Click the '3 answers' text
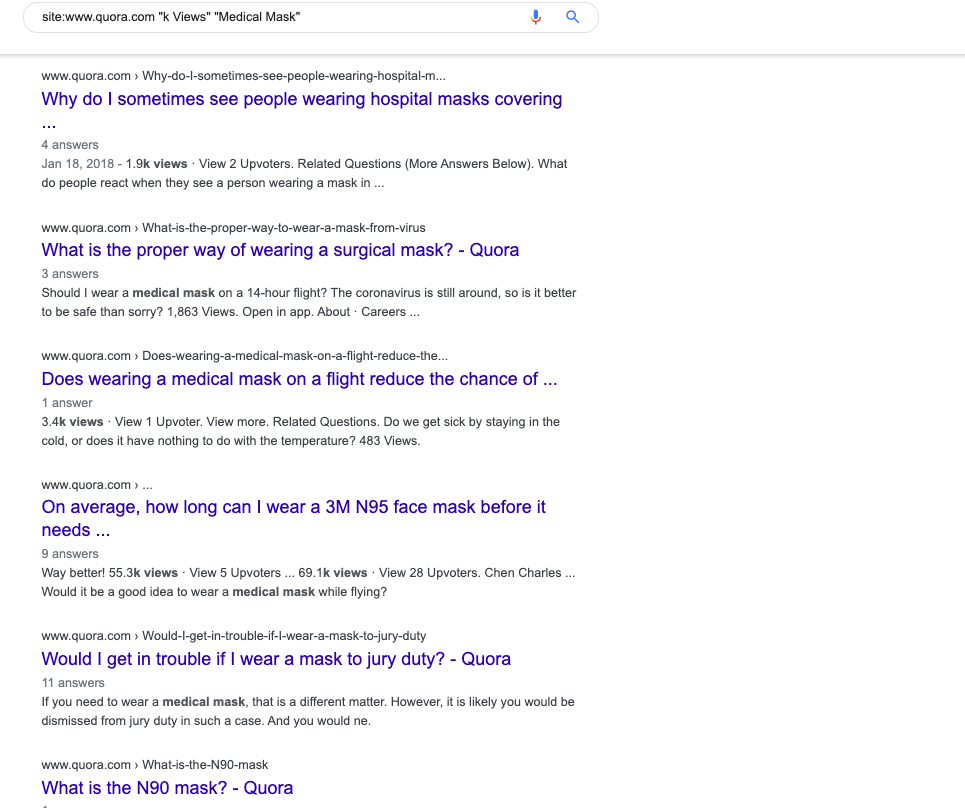 (70, 274)
